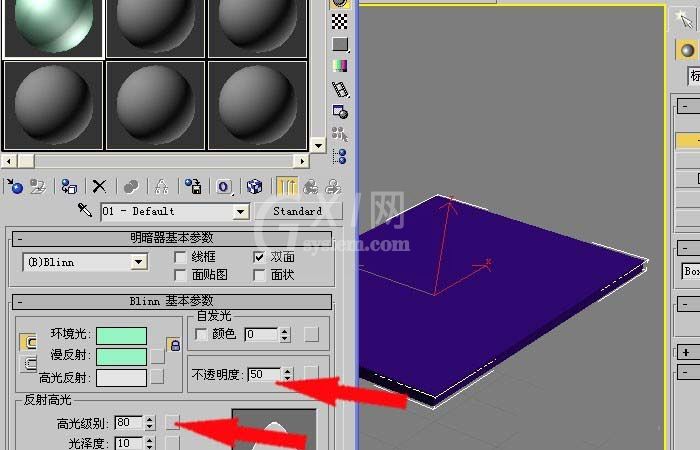Select the green glossy material sample slot
This screenshot has width=700, height=450.
[53, 28]
